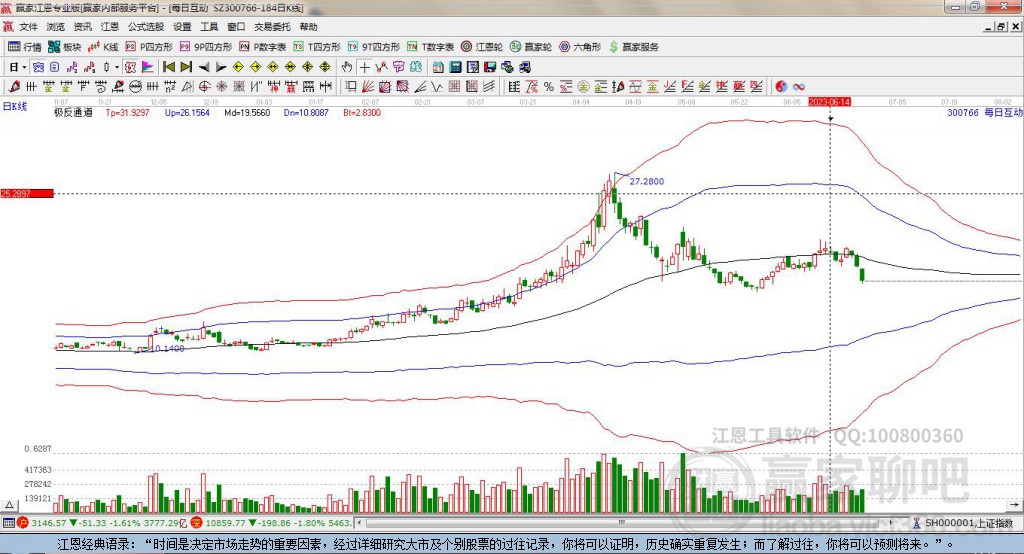Open the 浏览 menu
The image size is (1024, 554).
pyautogui.click(x=56, y=27)
